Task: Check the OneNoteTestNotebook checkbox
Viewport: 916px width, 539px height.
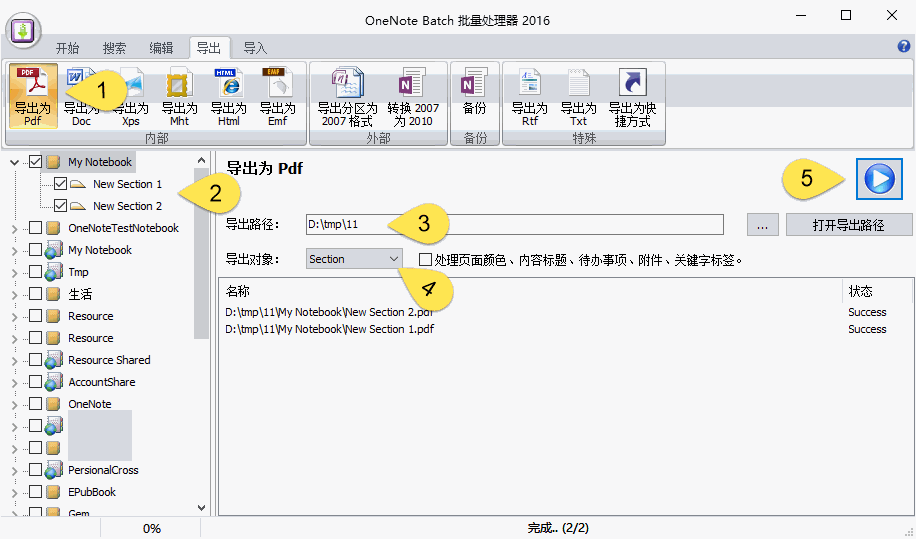Action: pyautogui.click(x=36, y=228)
